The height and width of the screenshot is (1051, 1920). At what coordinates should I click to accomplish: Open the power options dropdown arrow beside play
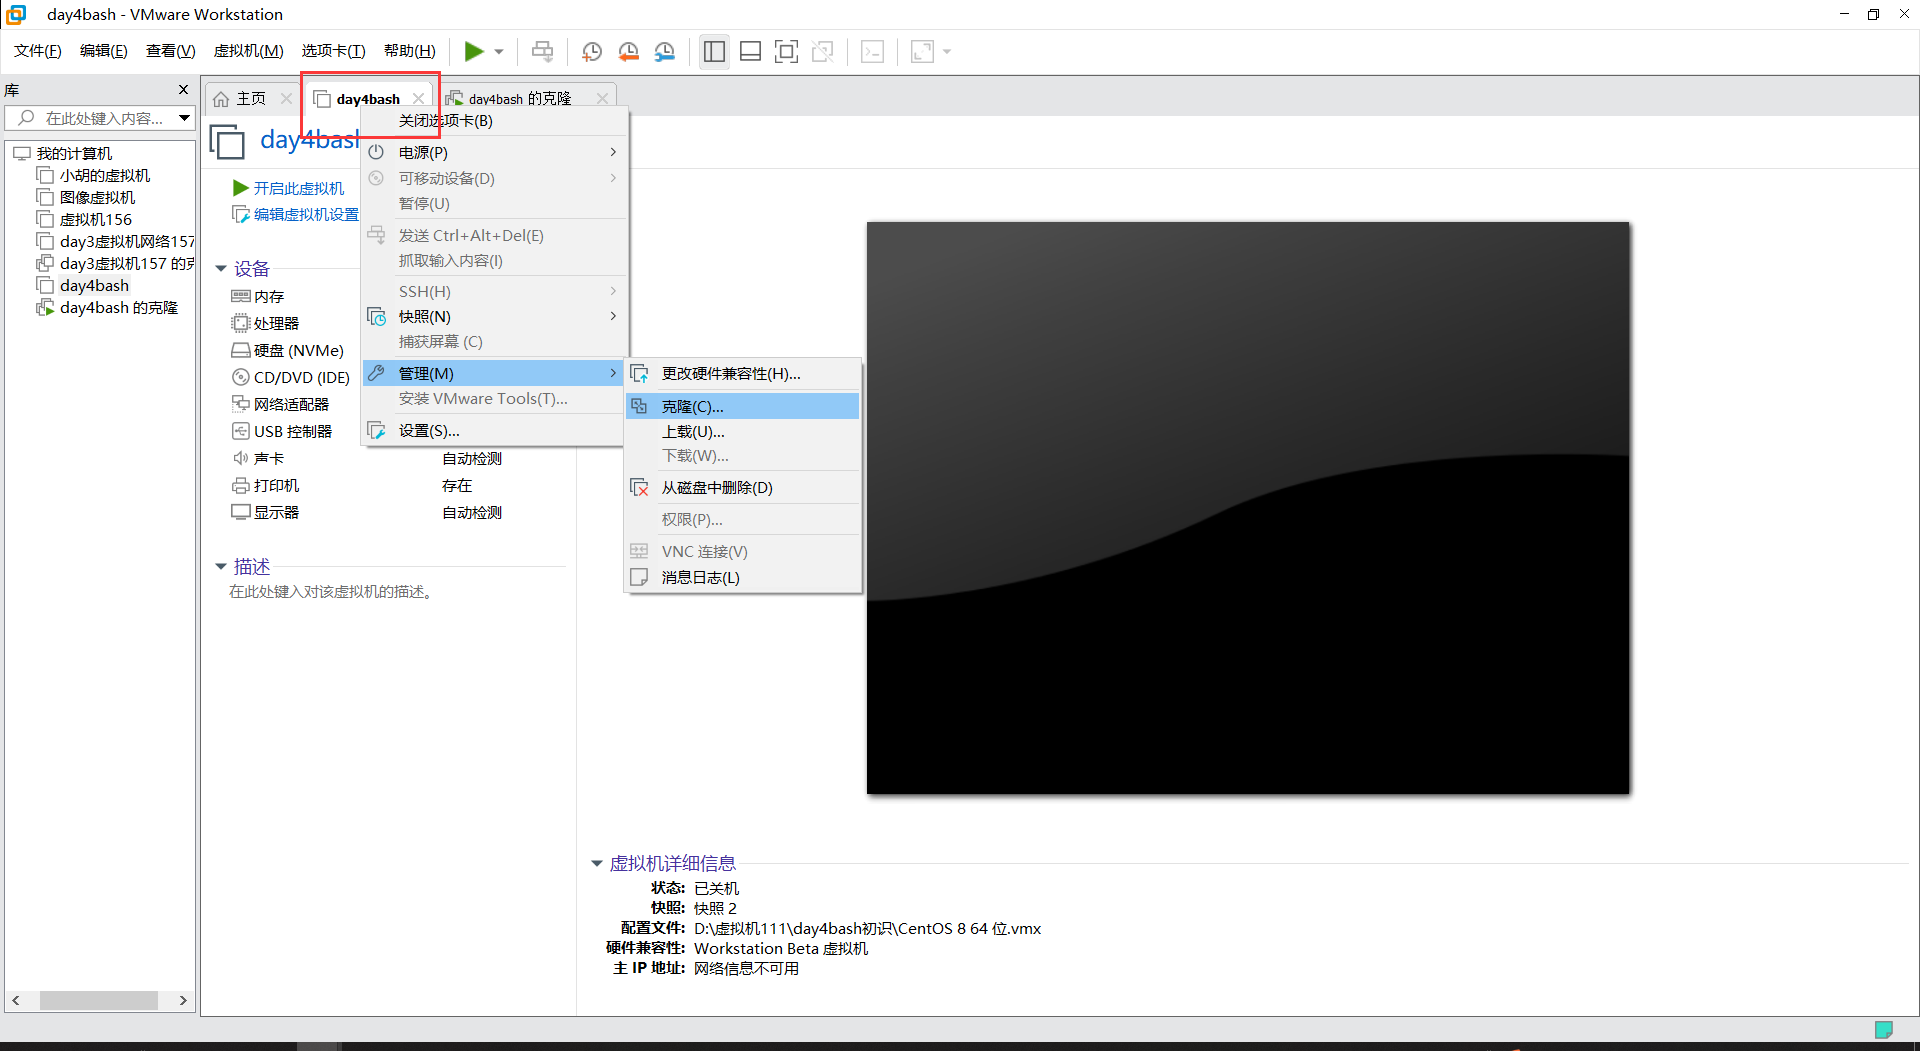coord(499,52)
